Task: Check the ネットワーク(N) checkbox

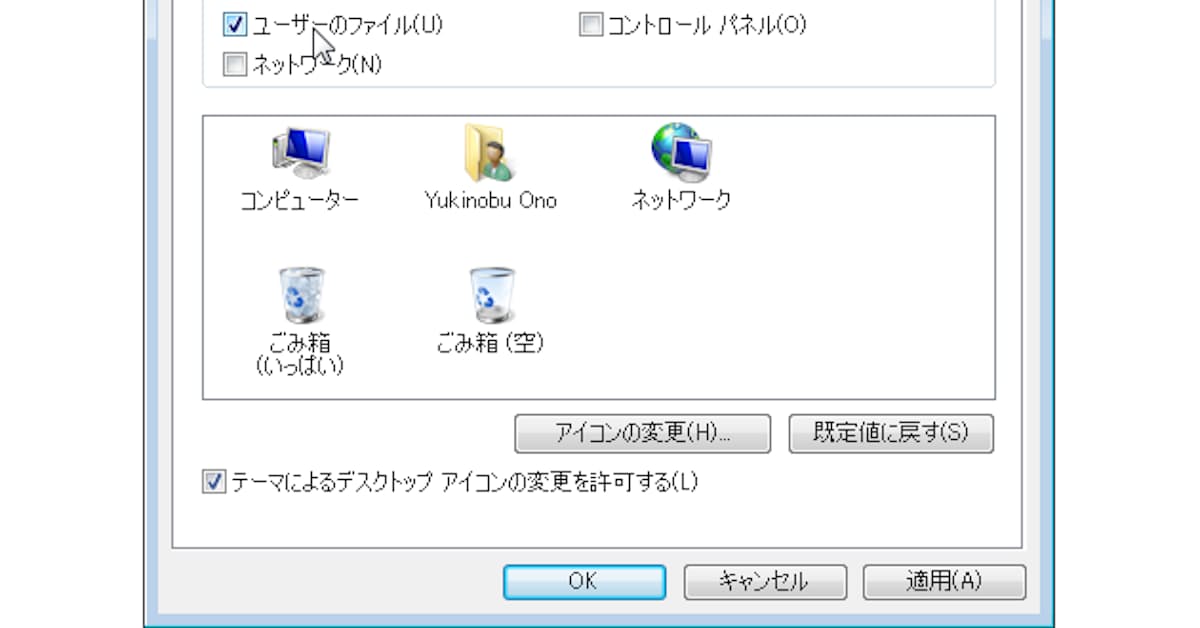Action: point(235,65)
